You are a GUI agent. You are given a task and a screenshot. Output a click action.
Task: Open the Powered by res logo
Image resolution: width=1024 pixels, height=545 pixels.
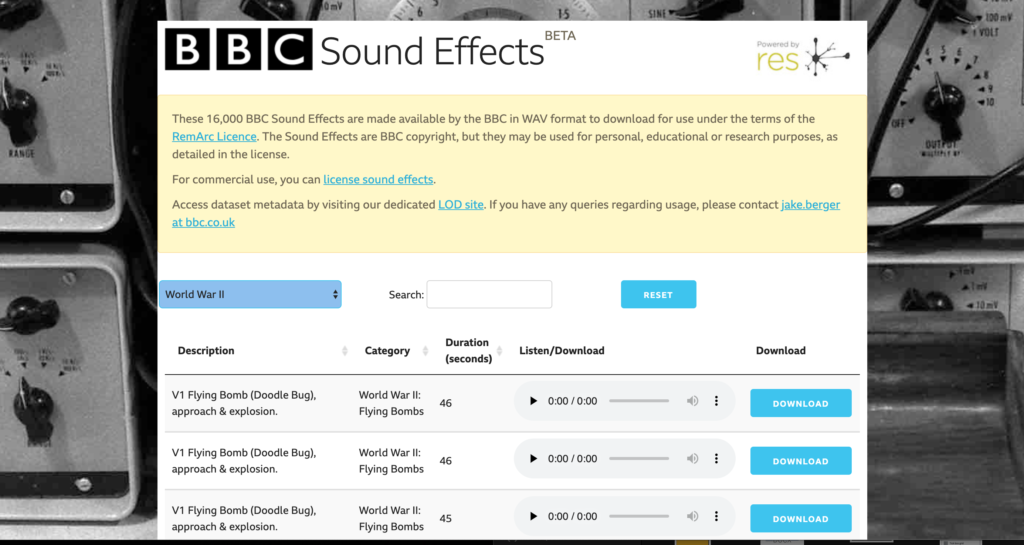click(x=803, y=57)
